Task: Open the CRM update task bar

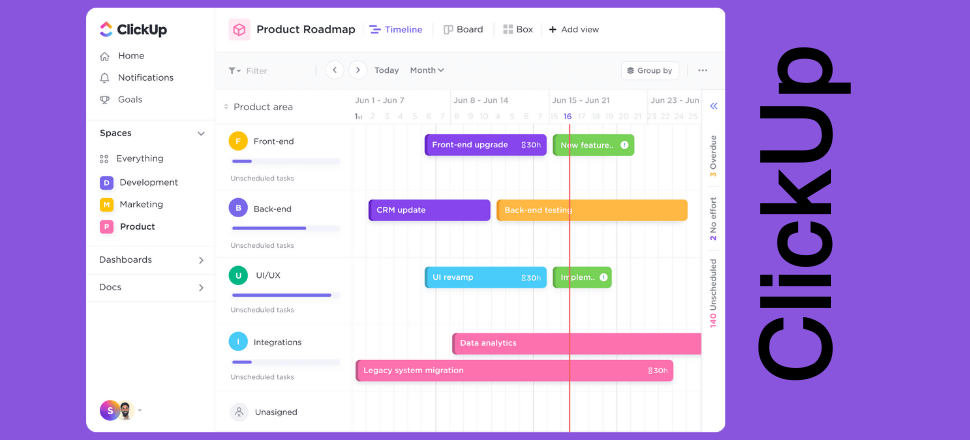Action: coord(429,210)
